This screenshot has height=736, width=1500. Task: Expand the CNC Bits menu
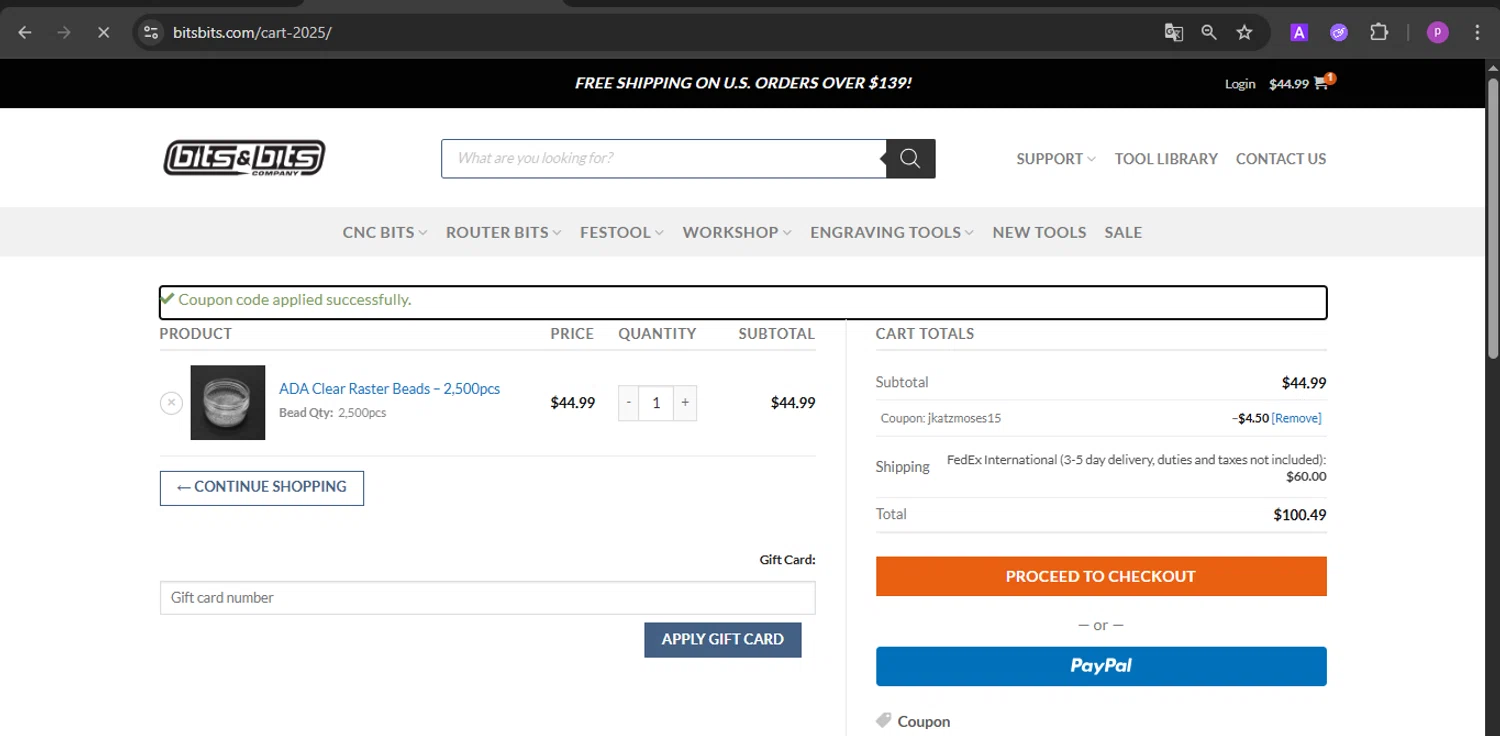[385, 232]
